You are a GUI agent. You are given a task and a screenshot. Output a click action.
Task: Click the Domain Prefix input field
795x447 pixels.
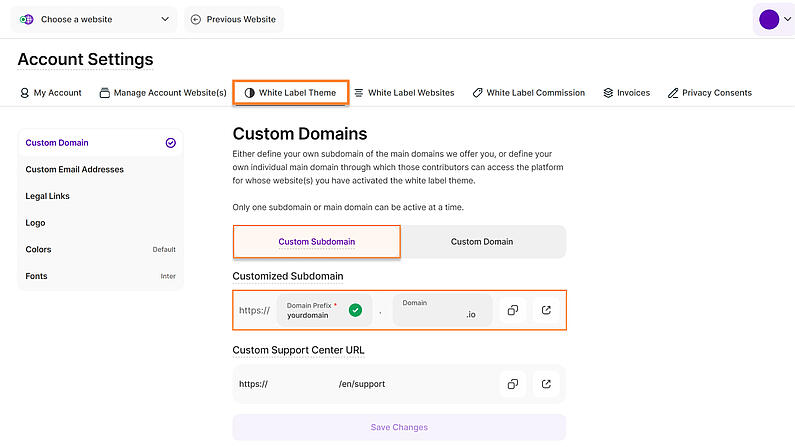[x=323, y=310]
